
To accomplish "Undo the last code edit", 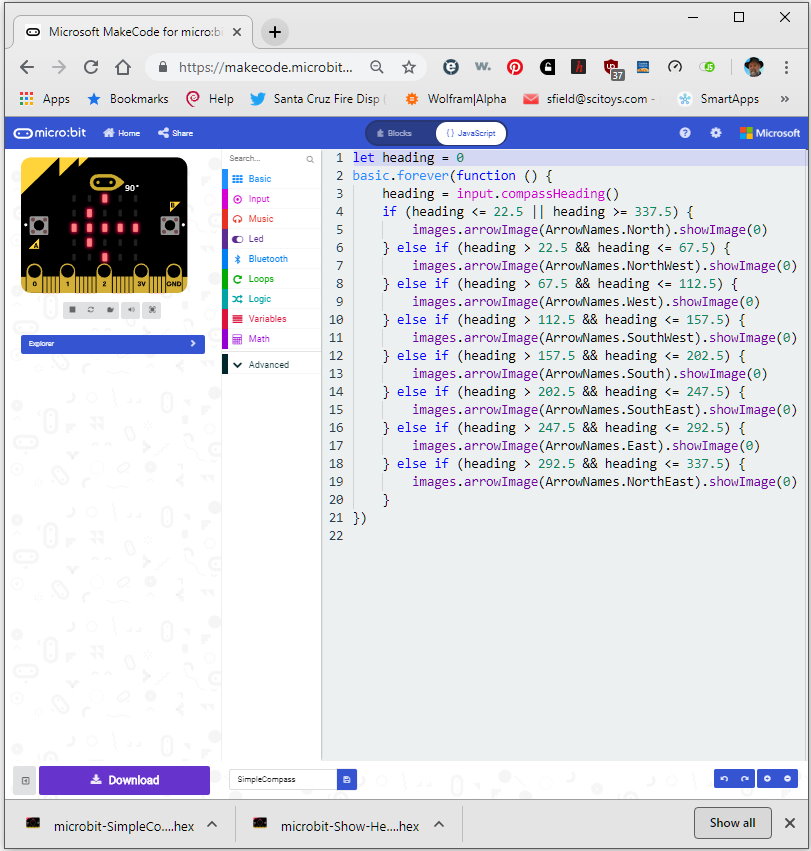I will [724, 778].
